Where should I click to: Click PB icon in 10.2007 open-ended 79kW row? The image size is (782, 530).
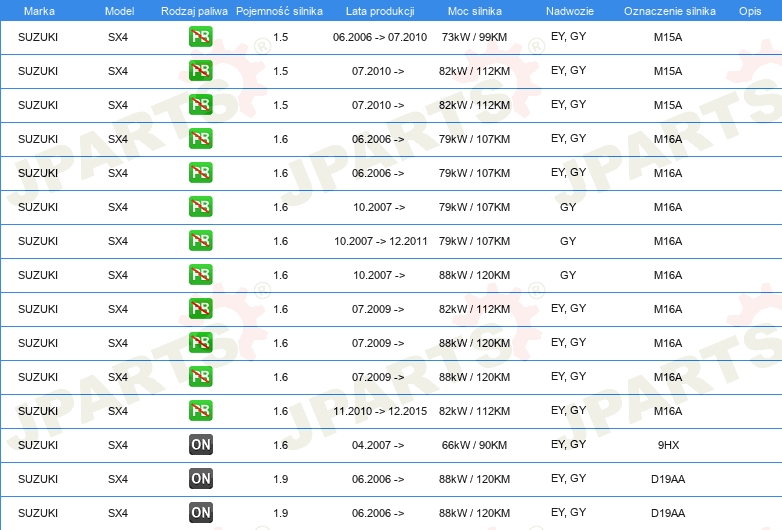click(200, 207)
